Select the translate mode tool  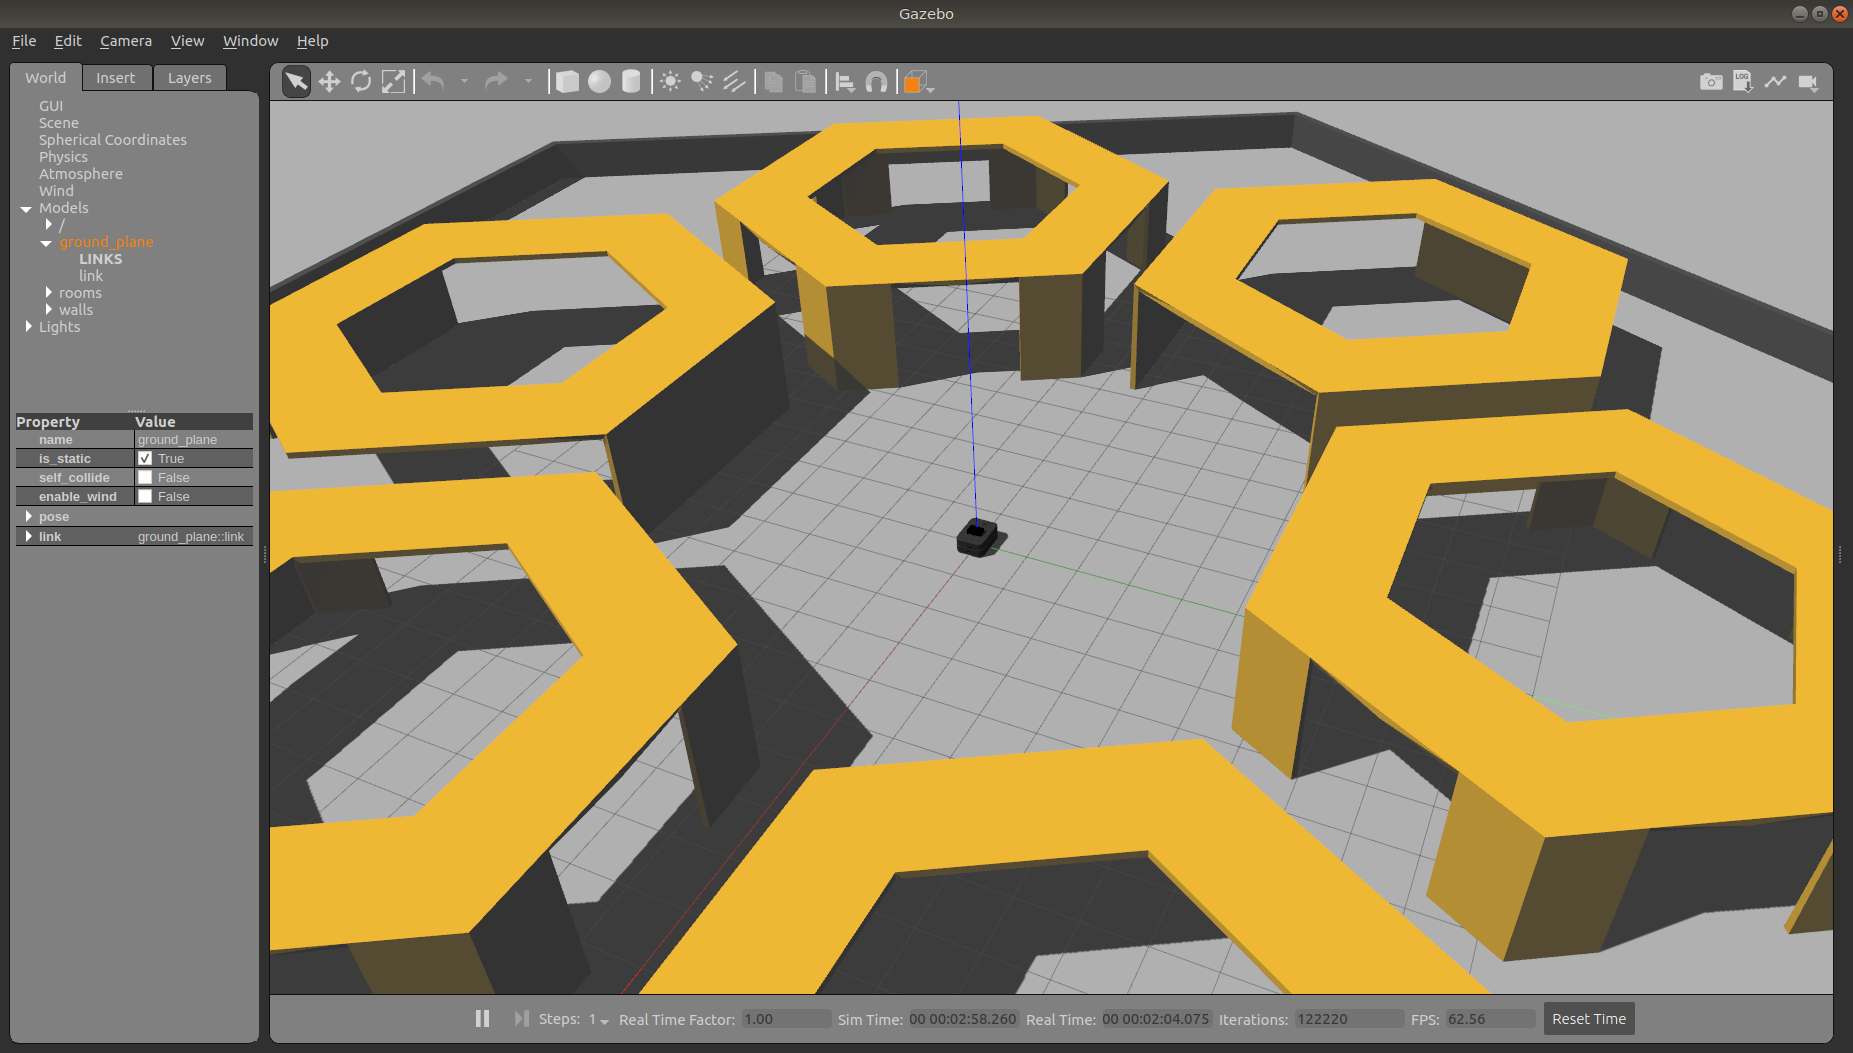[329, 82]
